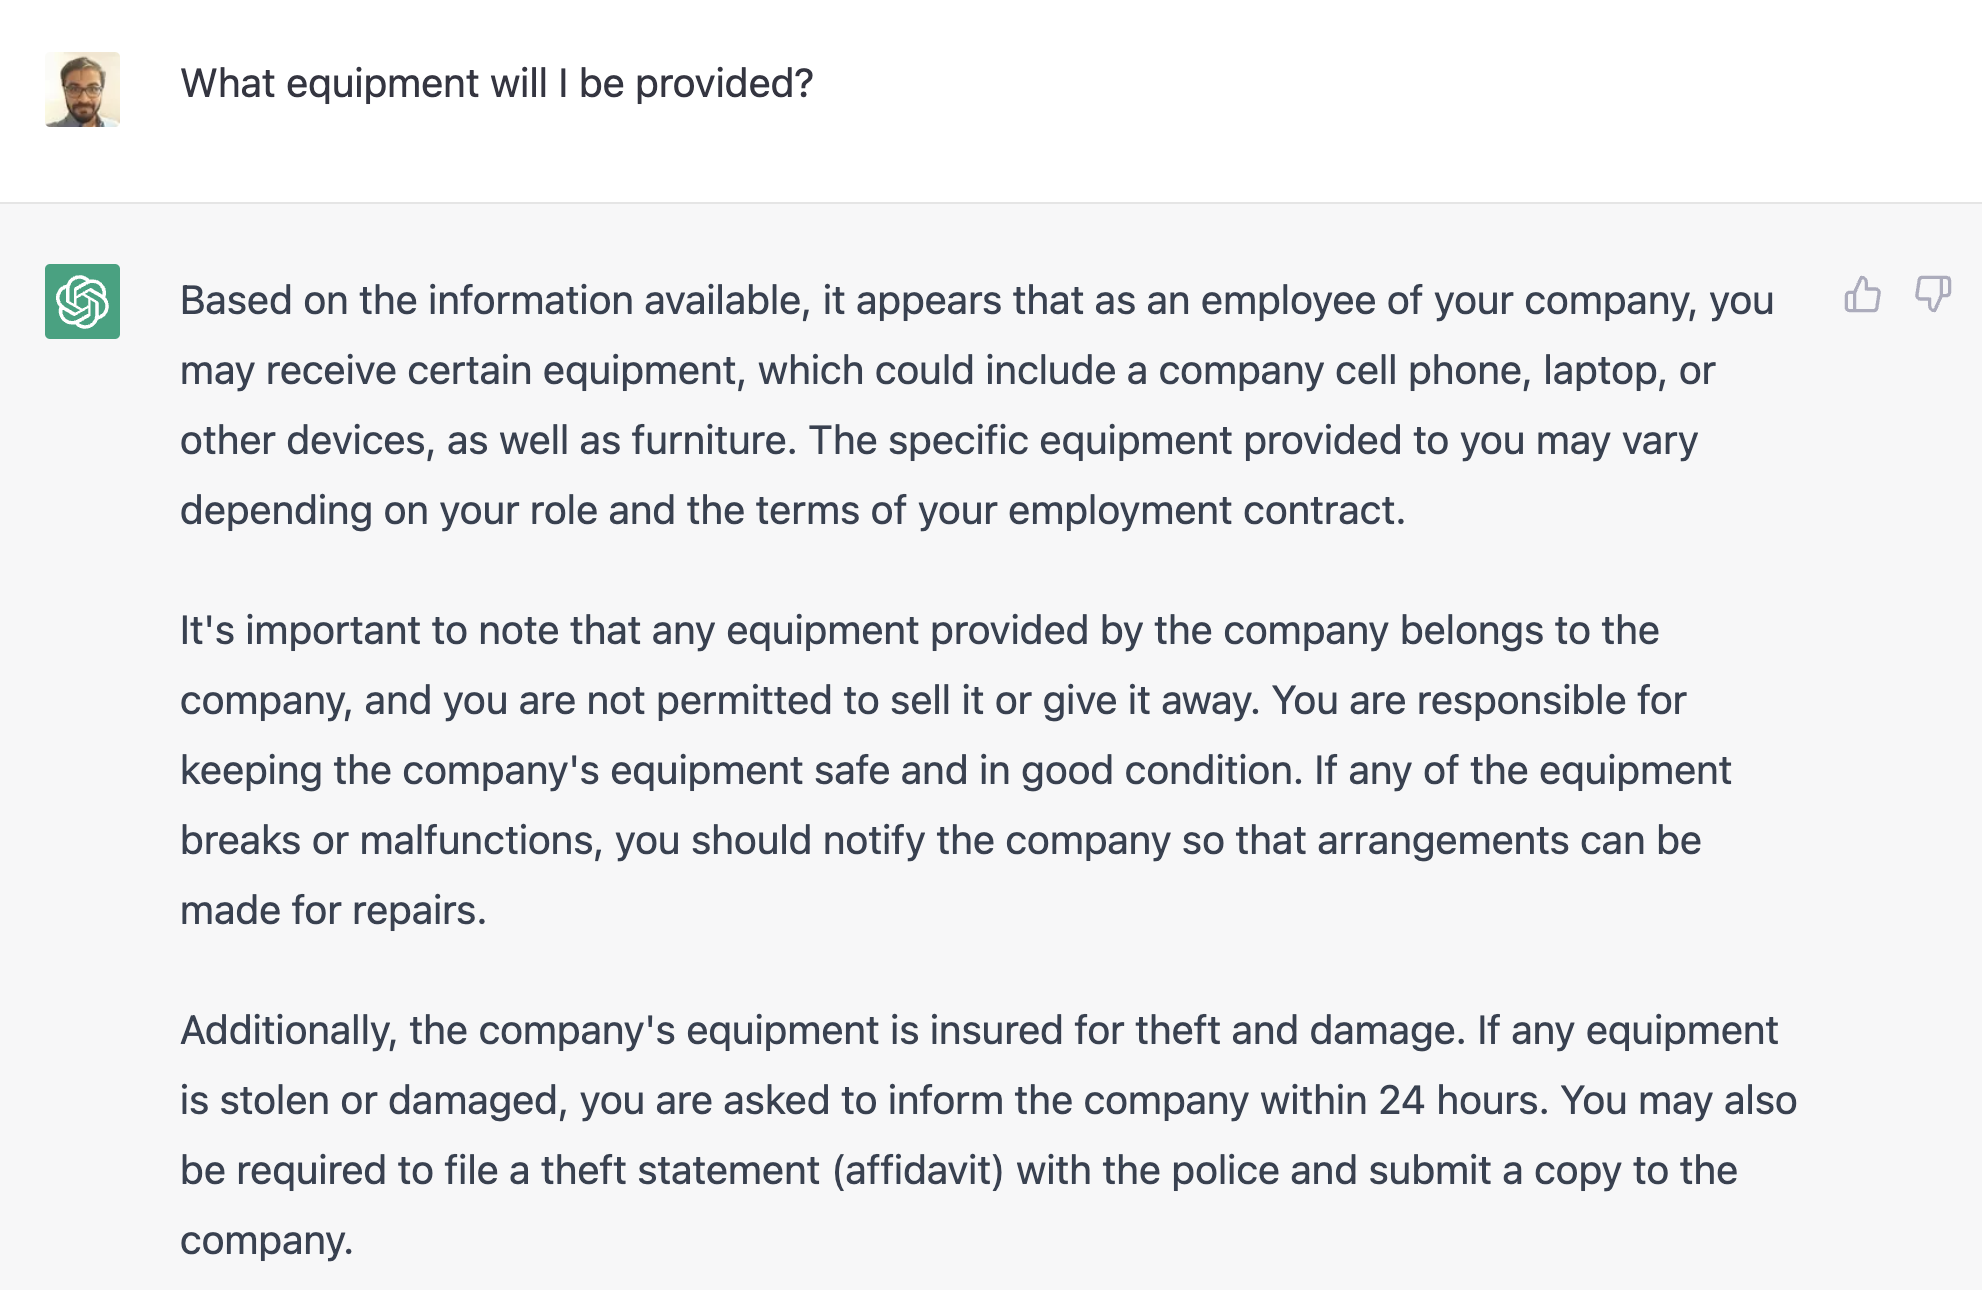Click the ChatGPT logo avatar beside the response
1982x1290 pixels.
click(83, 301)
